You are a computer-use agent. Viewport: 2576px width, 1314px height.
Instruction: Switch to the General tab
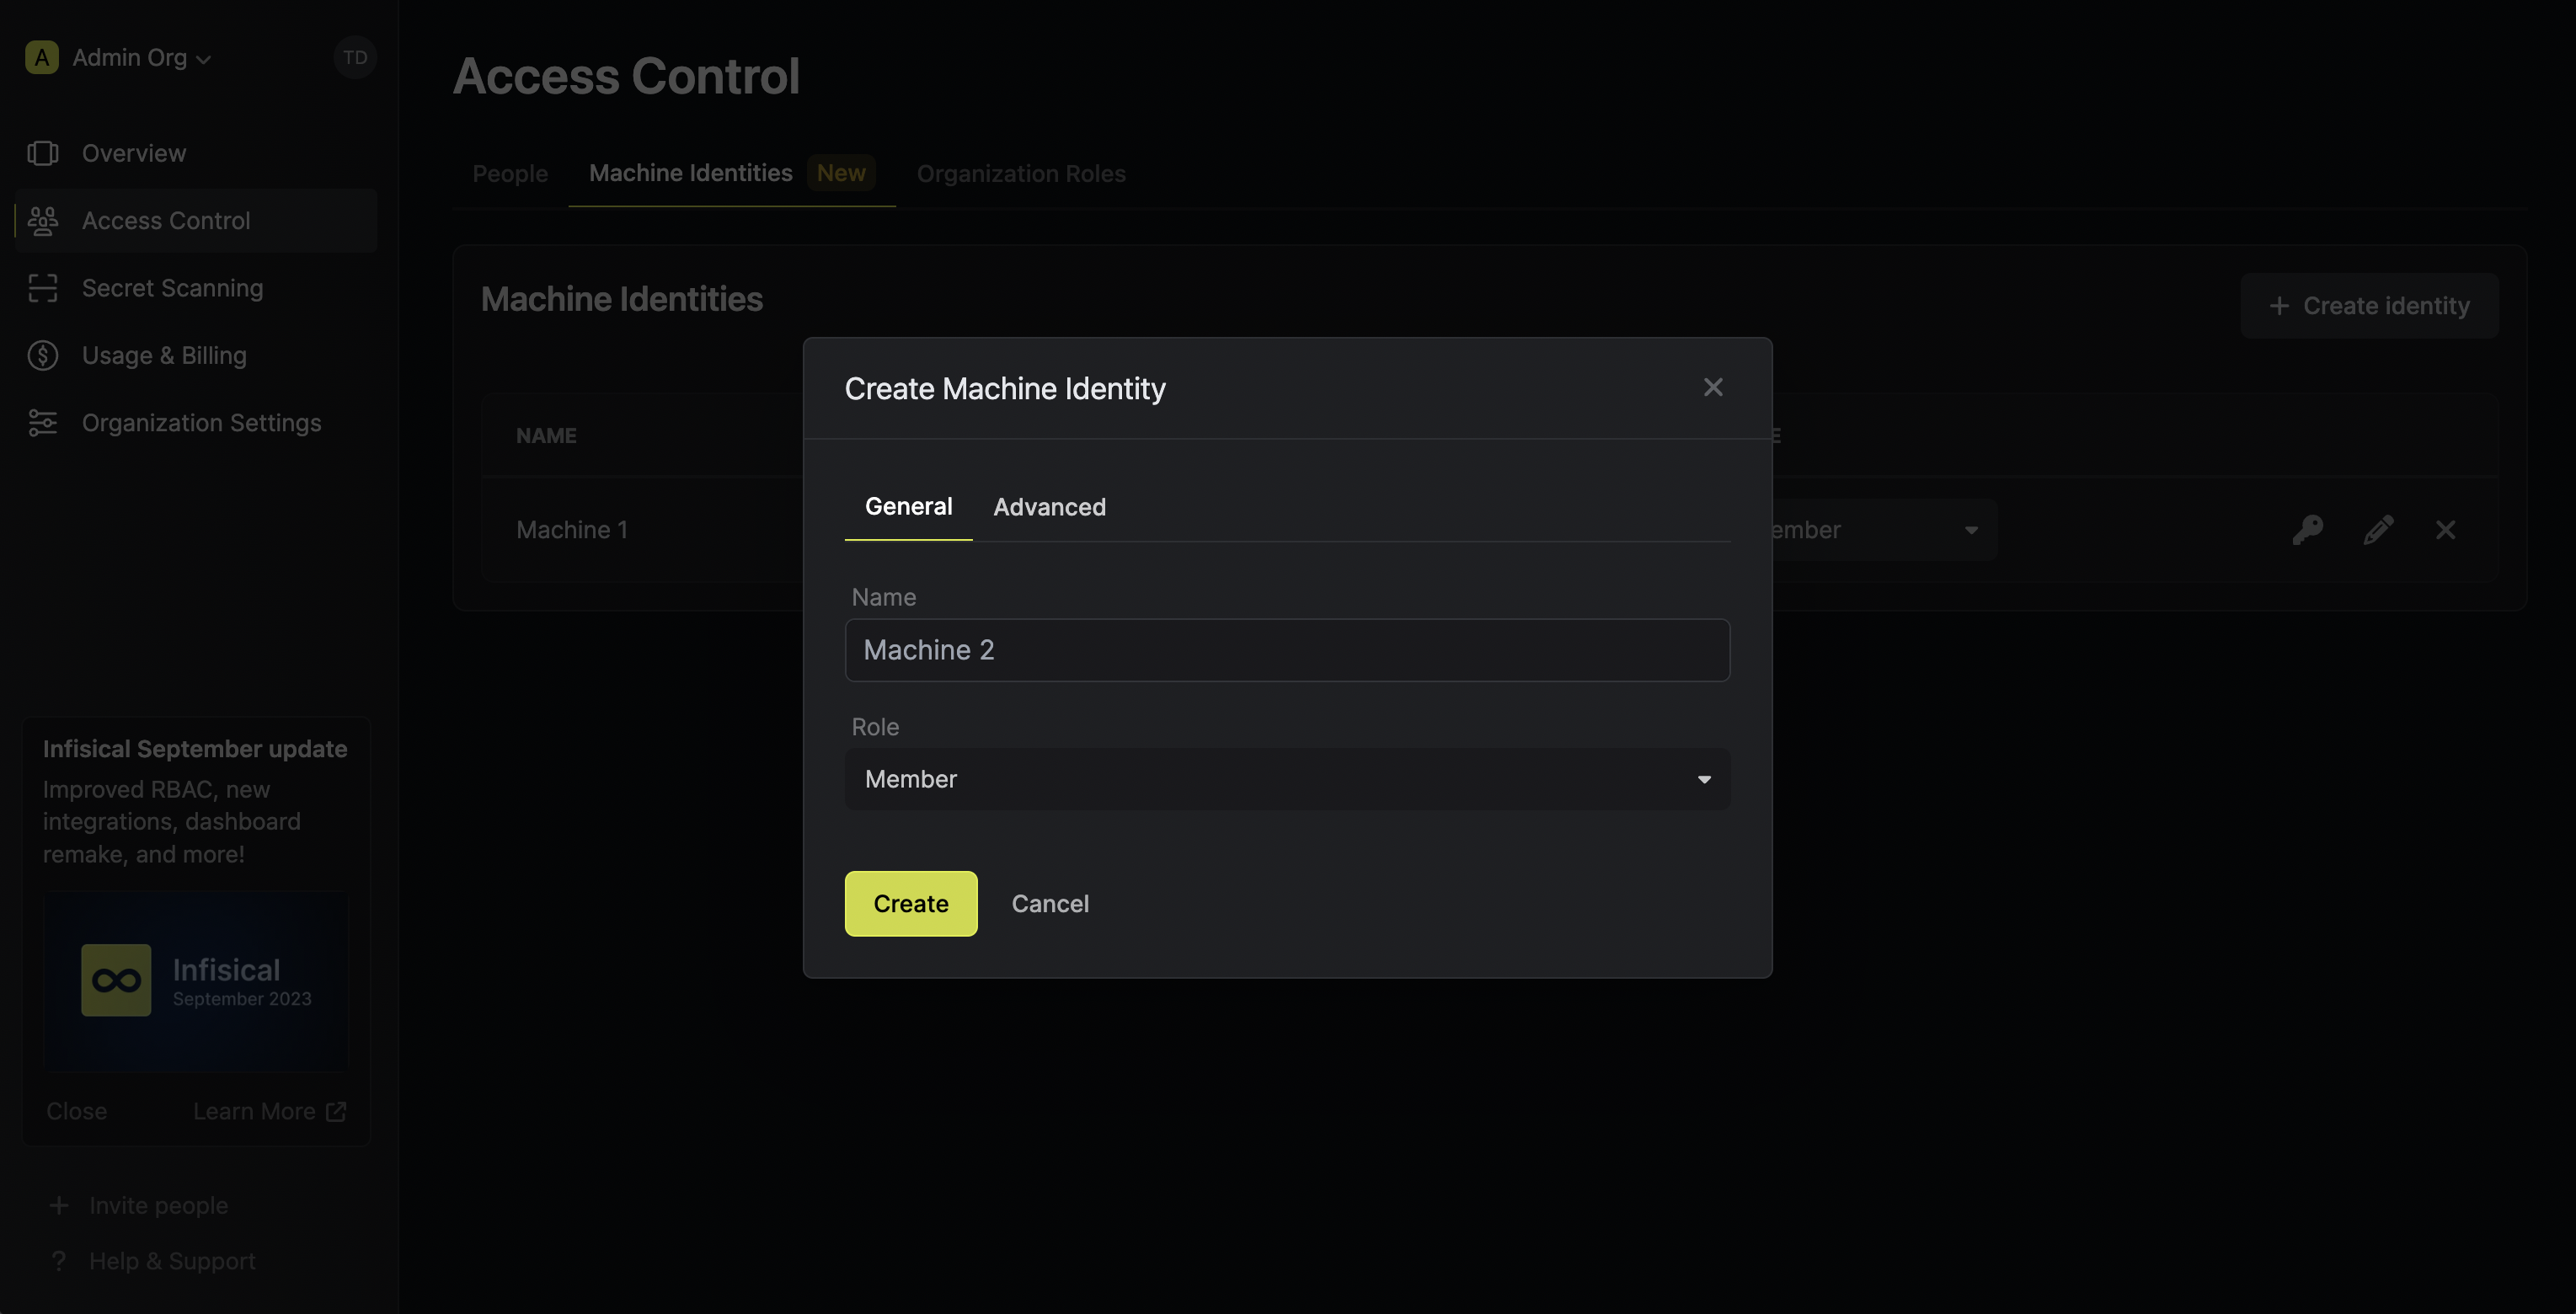tap(908, 507)
